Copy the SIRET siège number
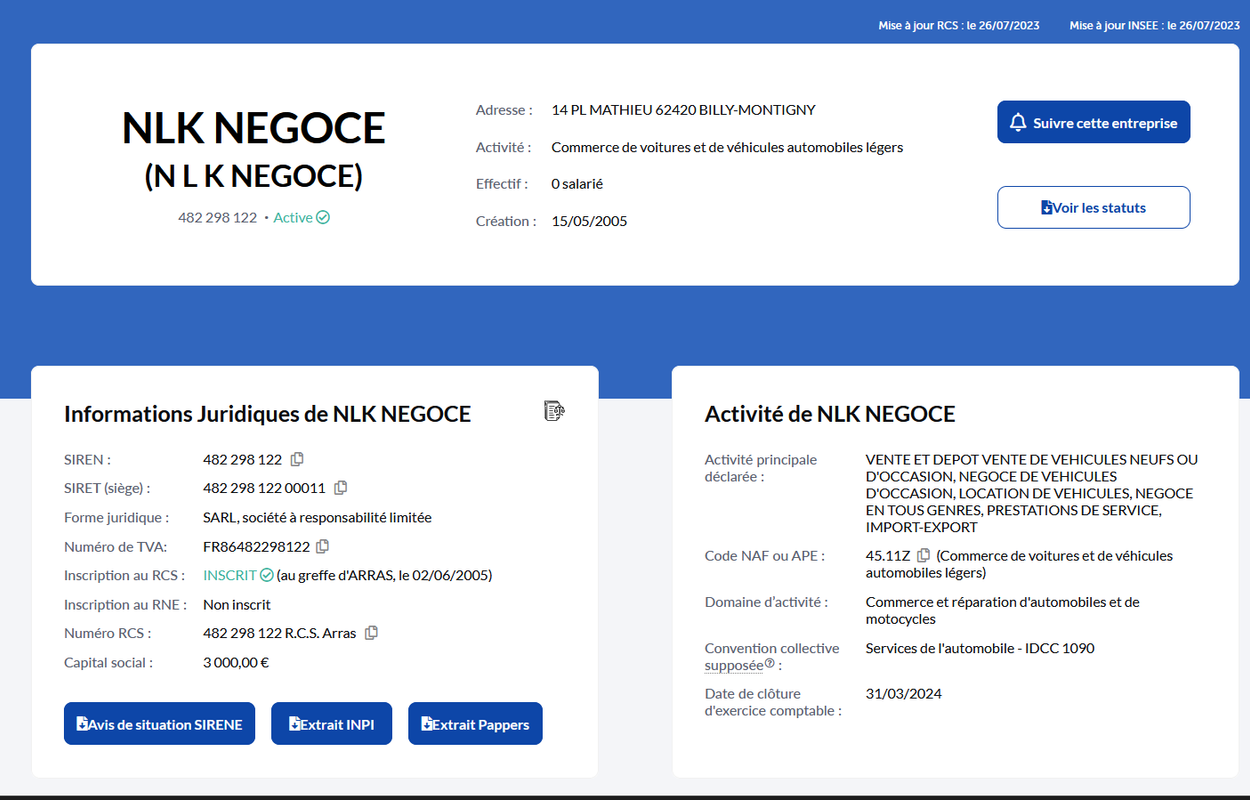The image size is (1250, 800). (x=340, y=487)
